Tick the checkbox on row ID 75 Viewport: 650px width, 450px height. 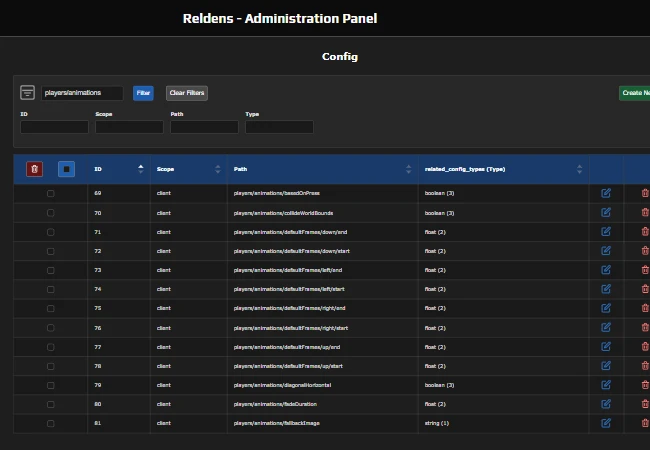tap(51, 308)
